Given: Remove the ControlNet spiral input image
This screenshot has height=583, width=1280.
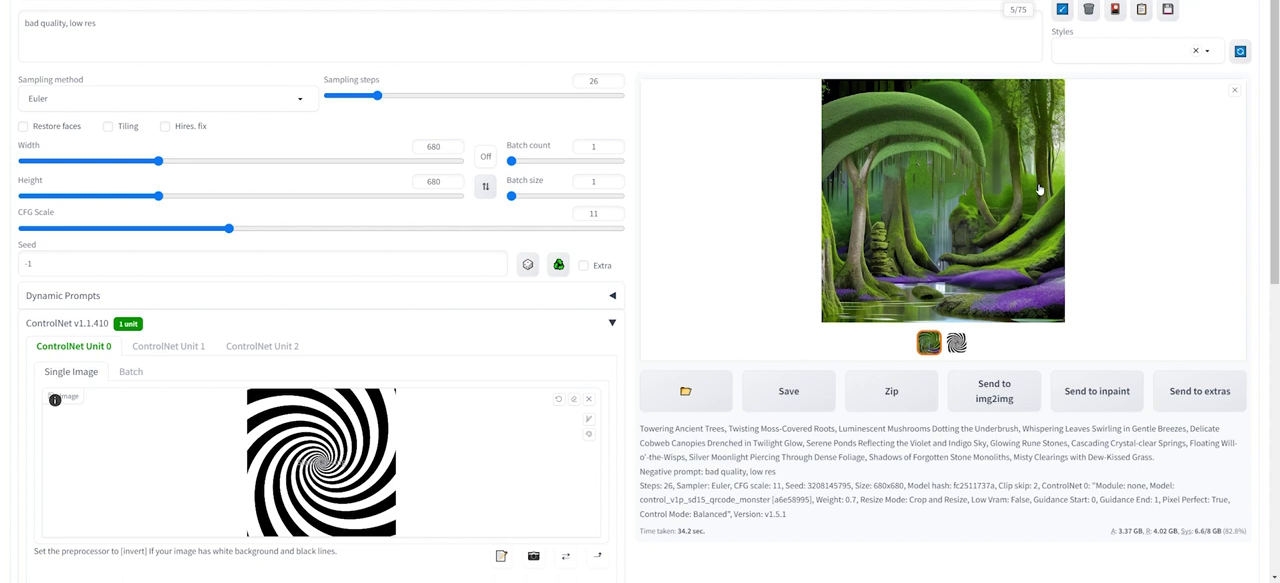Looking at the screenshot, I should tap(589, 399).
